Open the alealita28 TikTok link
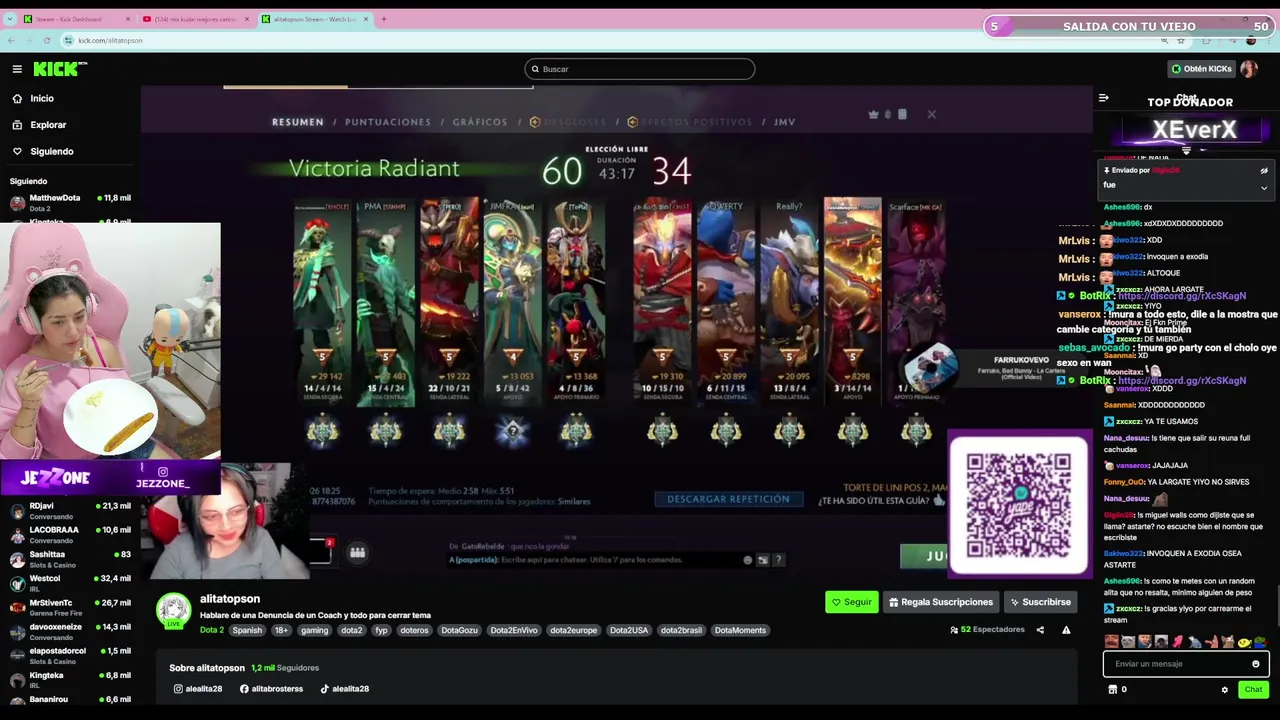Viewport: 1280px width, 720px height. (344, 689)
